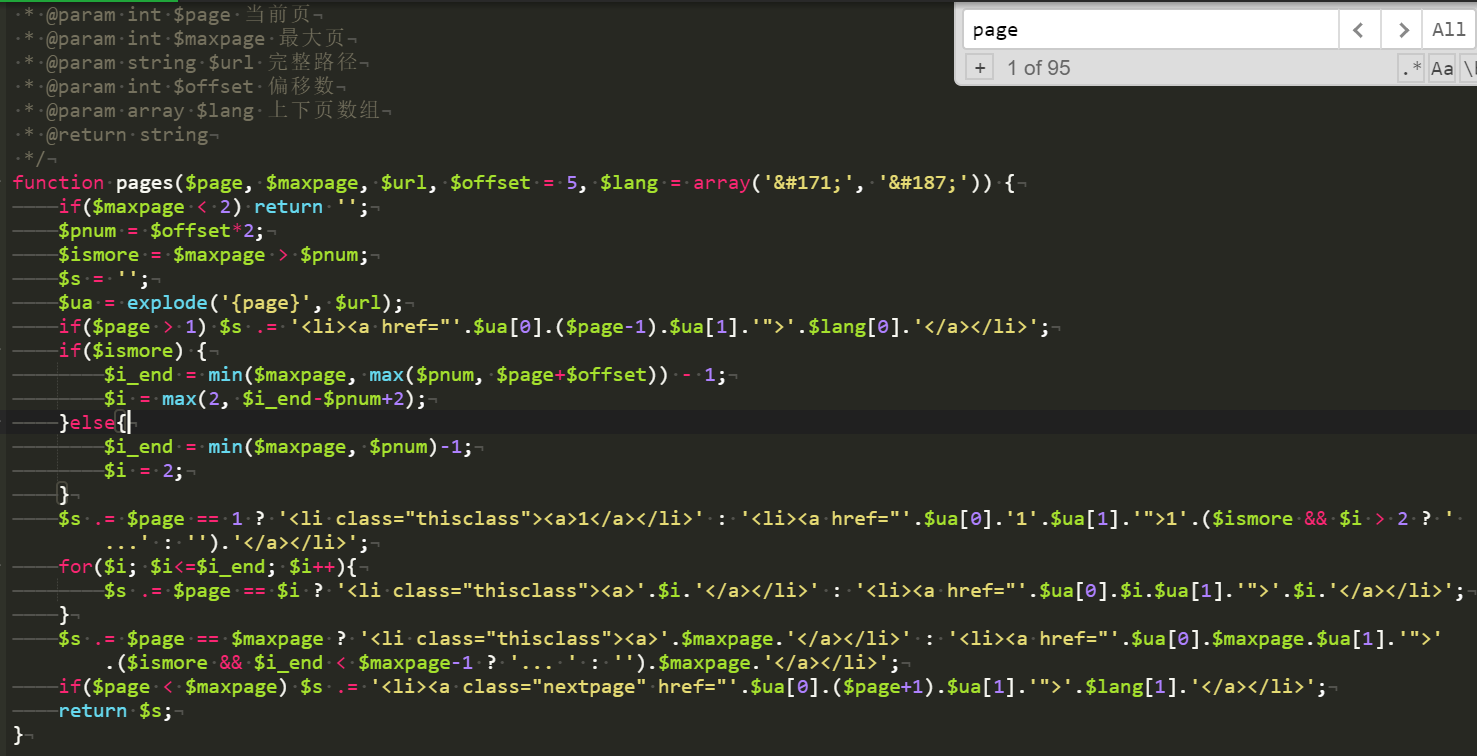1477x756 pixels.
Task: Toggle case-sensitive matching (Aa)
Action: pos(1441,68)
